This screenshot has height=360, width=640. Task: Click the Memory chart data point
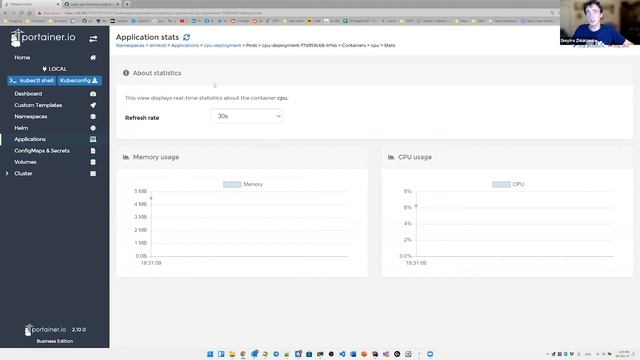pyautogui.click(x=151, y=198)
